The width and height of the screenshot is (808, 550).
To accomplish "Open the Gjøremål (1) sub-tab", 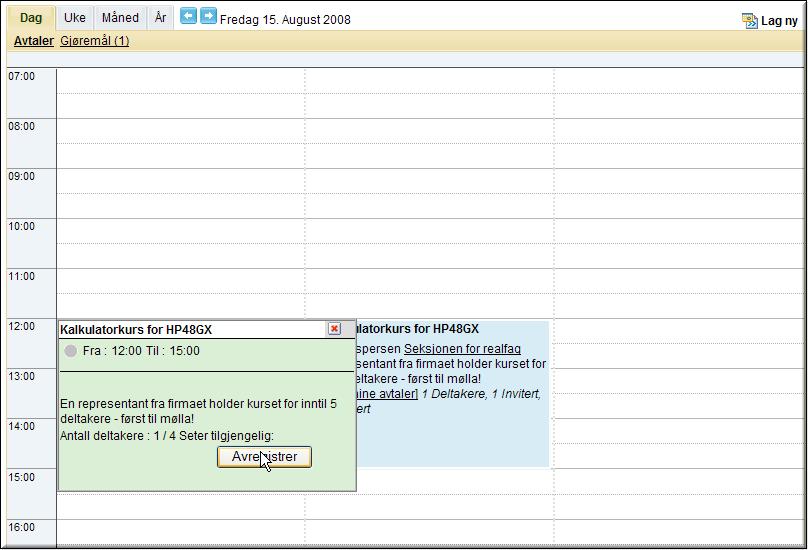I will tap(94, 41).
